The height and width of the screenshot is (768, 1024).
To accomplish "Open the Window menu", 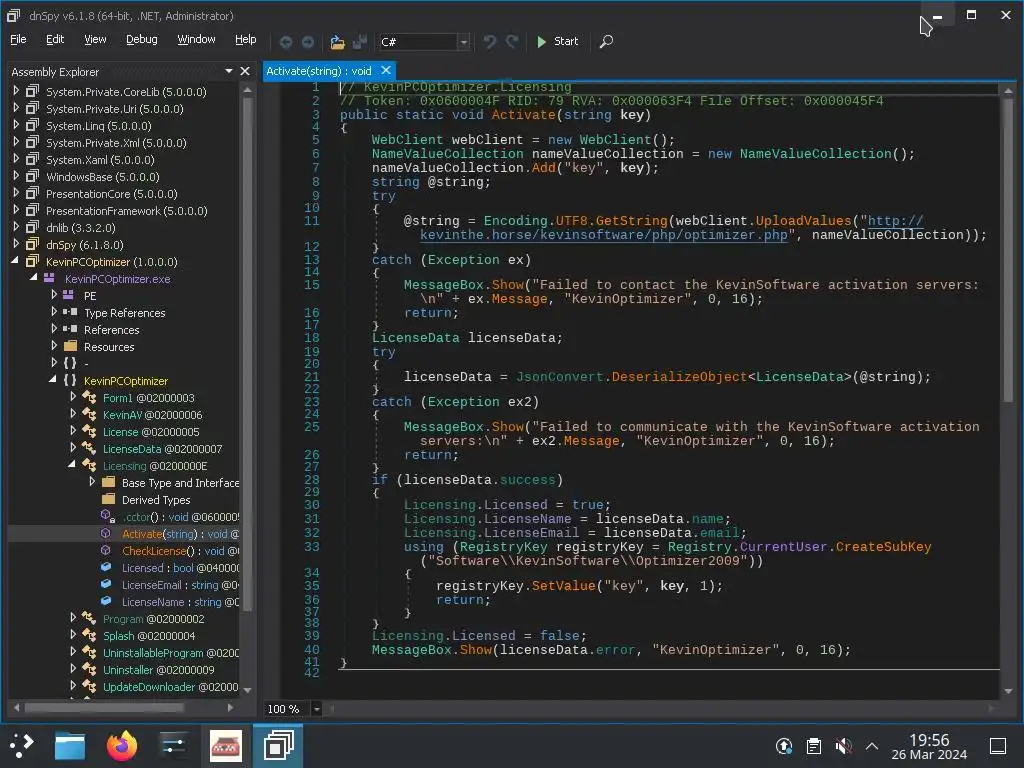I will pyautogui.click(x=196, y=39).
